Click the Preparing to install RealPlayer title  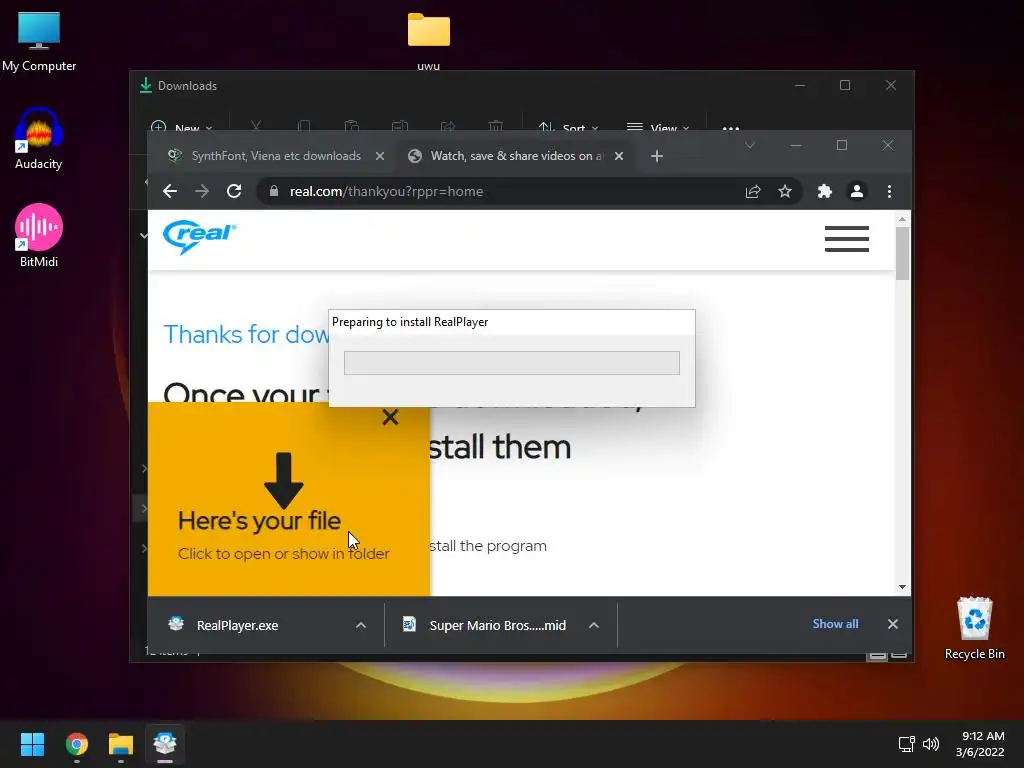tap(409, 322)
